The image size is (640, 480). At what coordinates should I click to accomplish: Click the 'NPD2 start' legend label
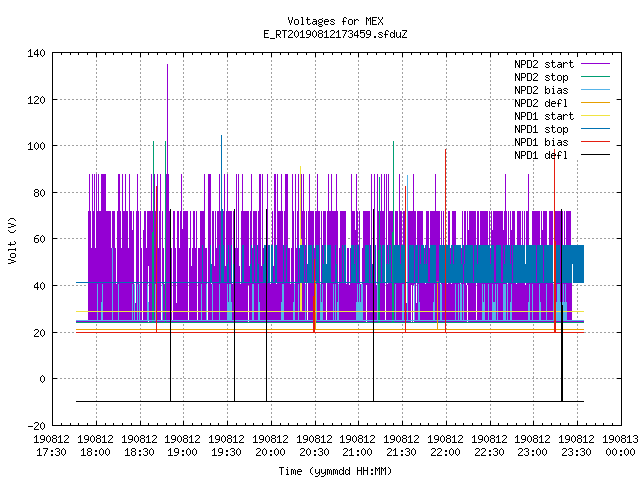tap(544, 64)
